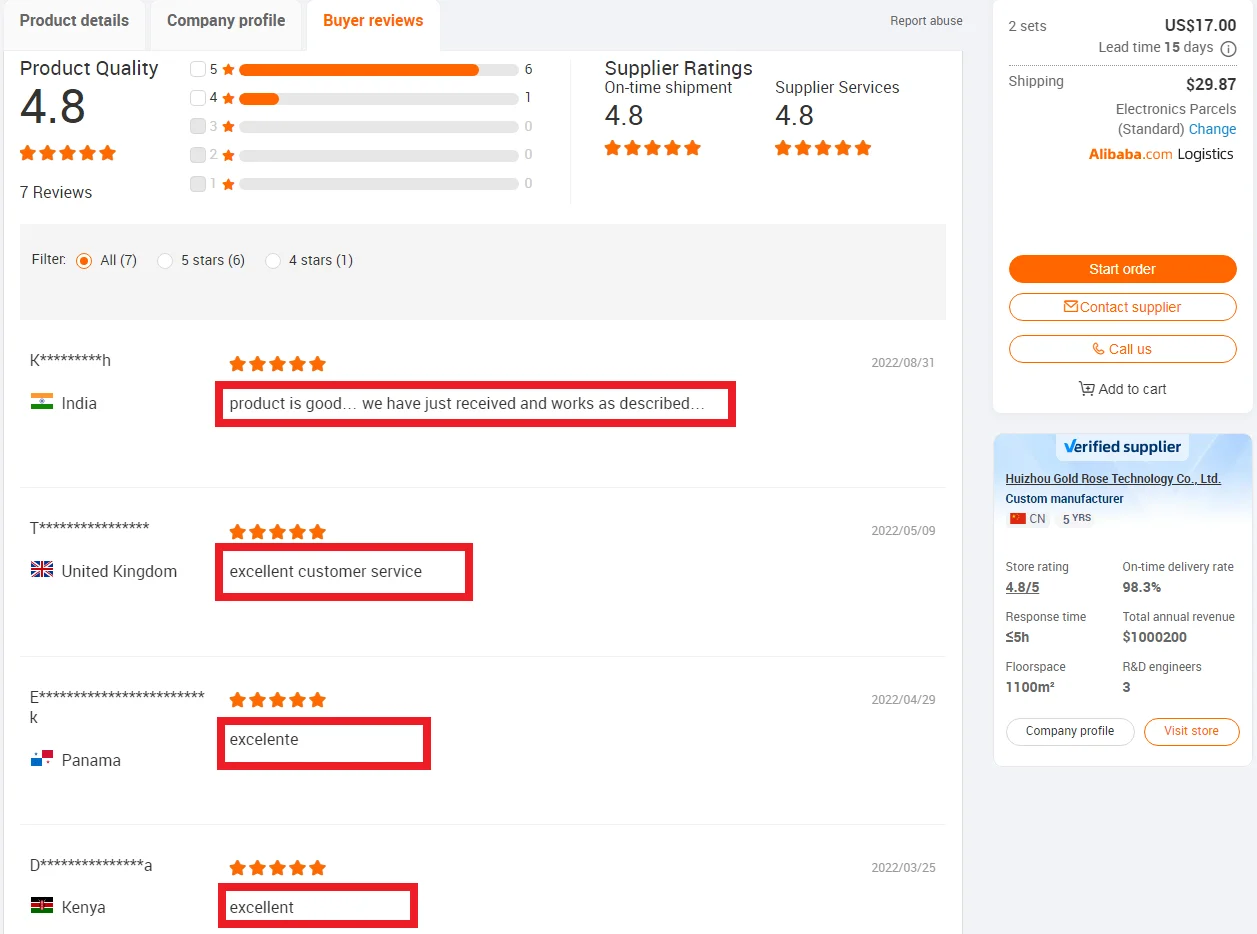Click the China flag icon in supplier card
Viewport: 1257px width, 934px height.
tap(1017, 519)
